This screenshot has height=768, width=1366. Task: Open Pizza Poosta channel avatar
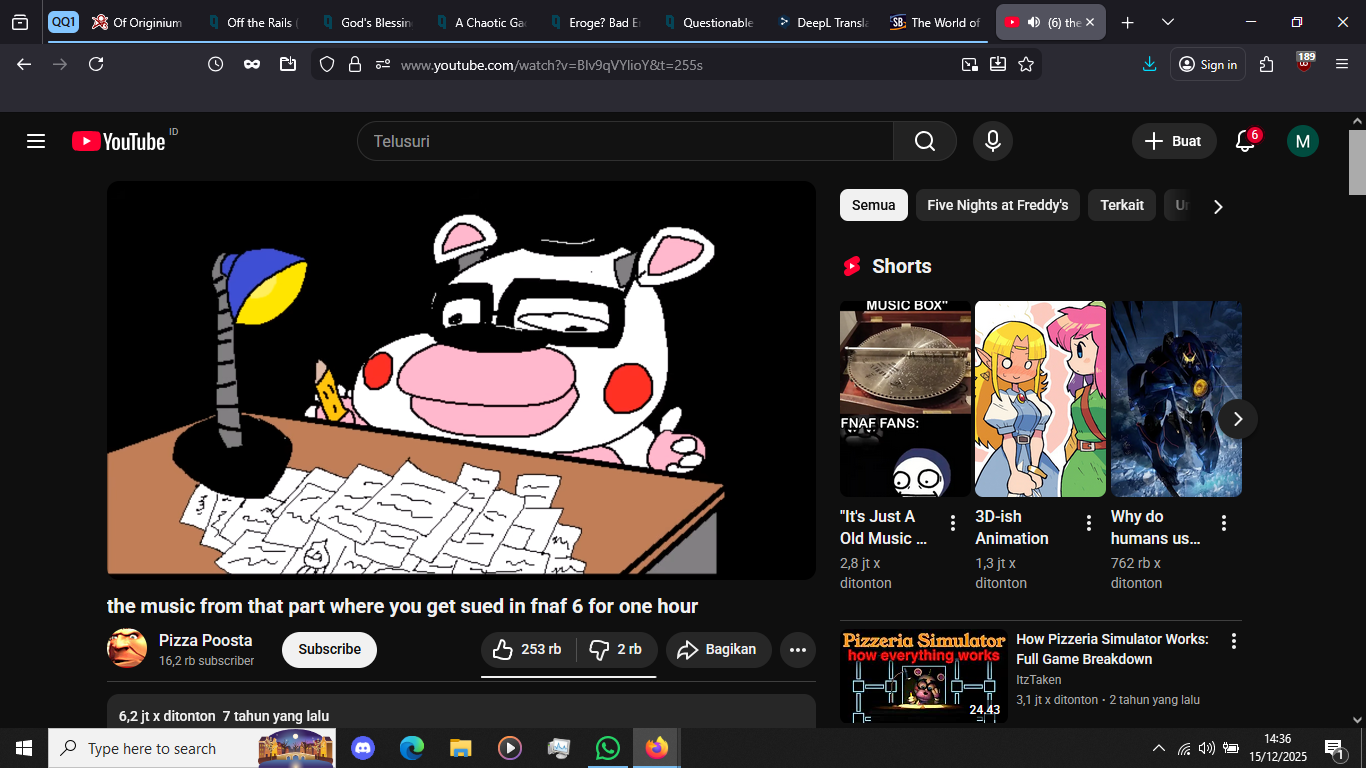pos(127,649)
